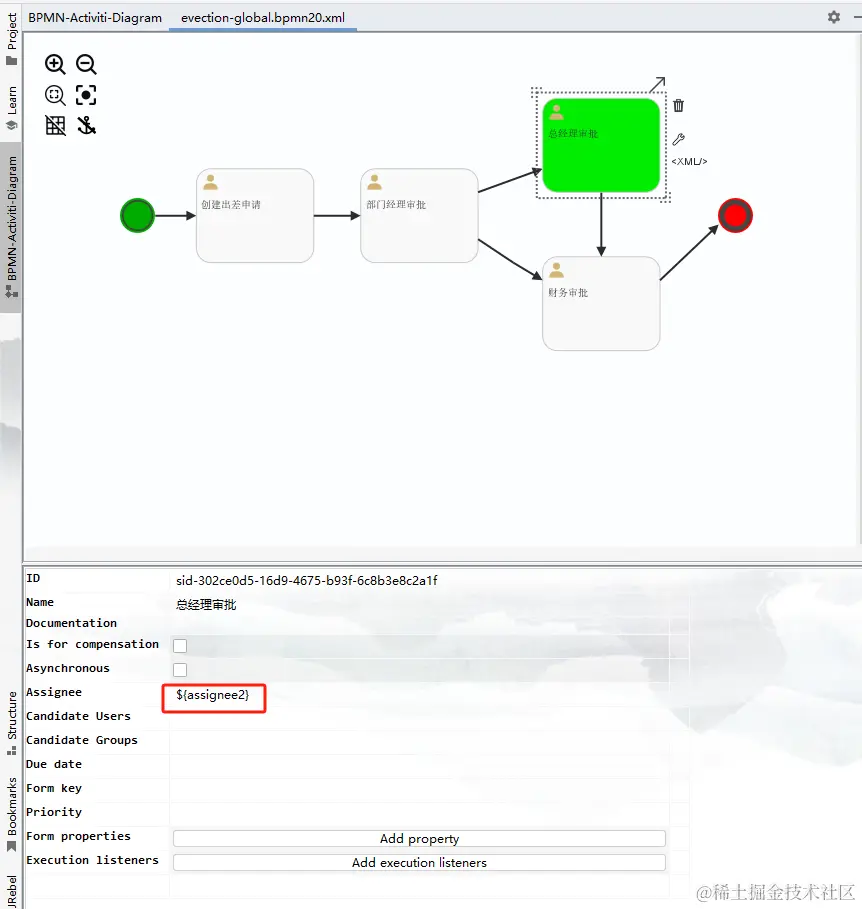Open the JRebel tool window
Image resolution: width=862 pixels, height=909 pixels.
[x=12, y=892]
